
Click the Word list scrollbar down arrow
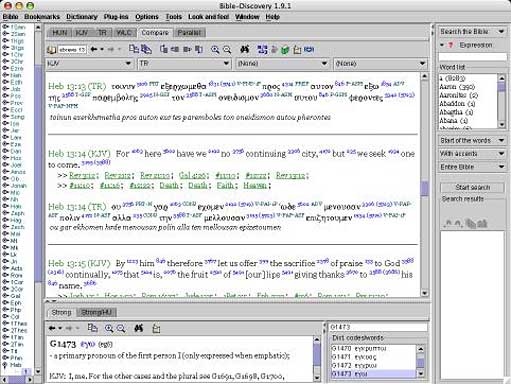point(502,124)
